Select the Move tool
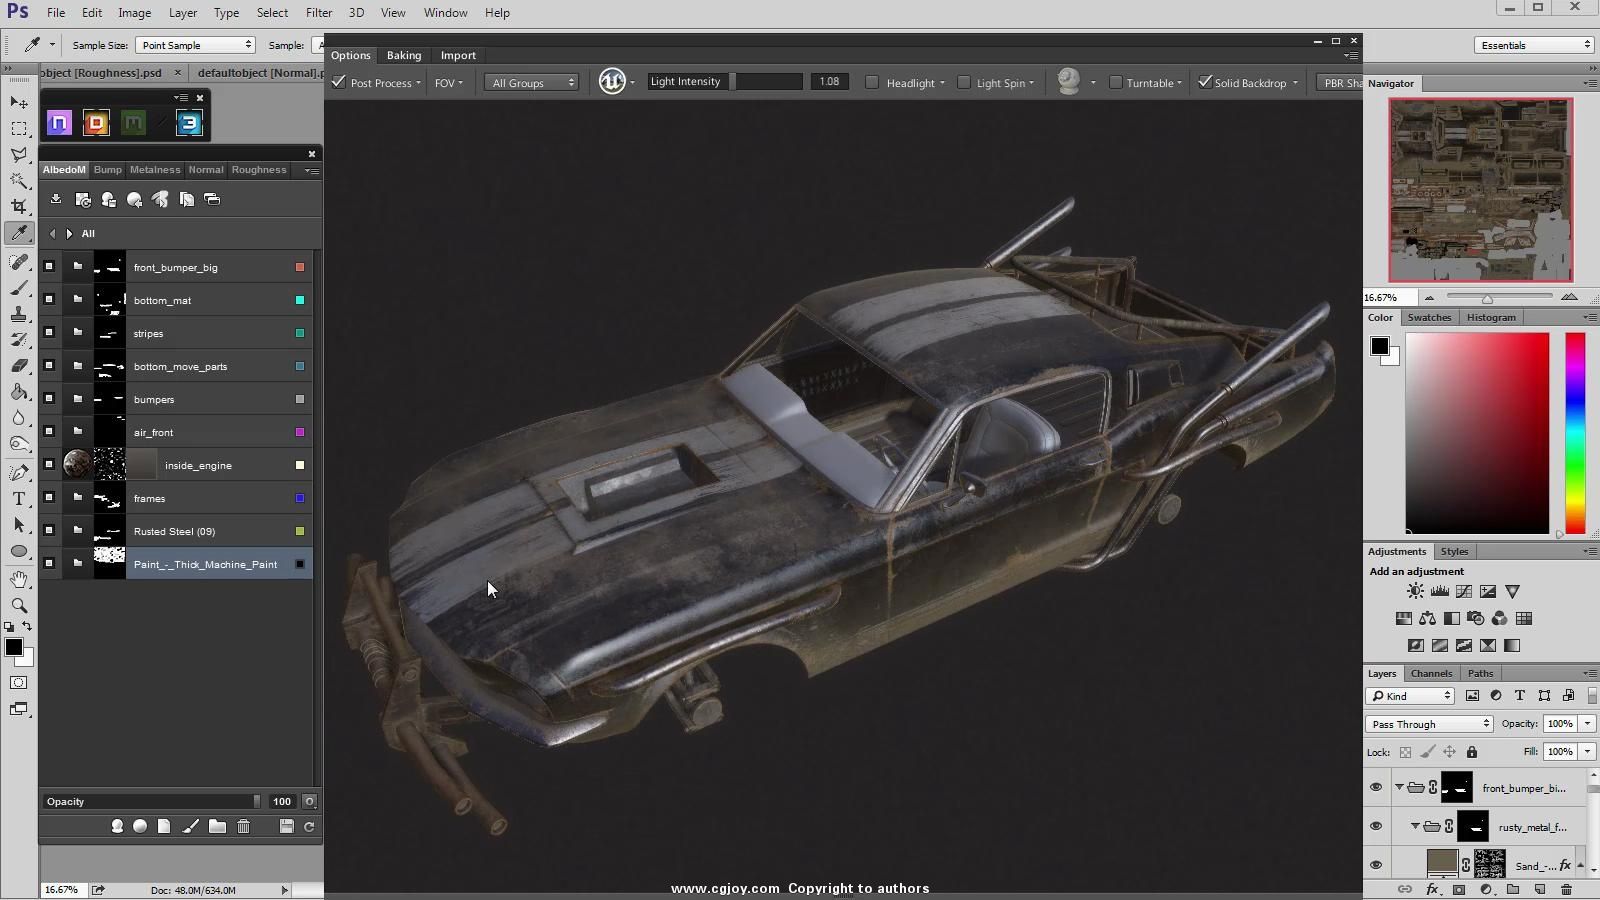This screenshot has height=900, width=1600. [19, 102]
